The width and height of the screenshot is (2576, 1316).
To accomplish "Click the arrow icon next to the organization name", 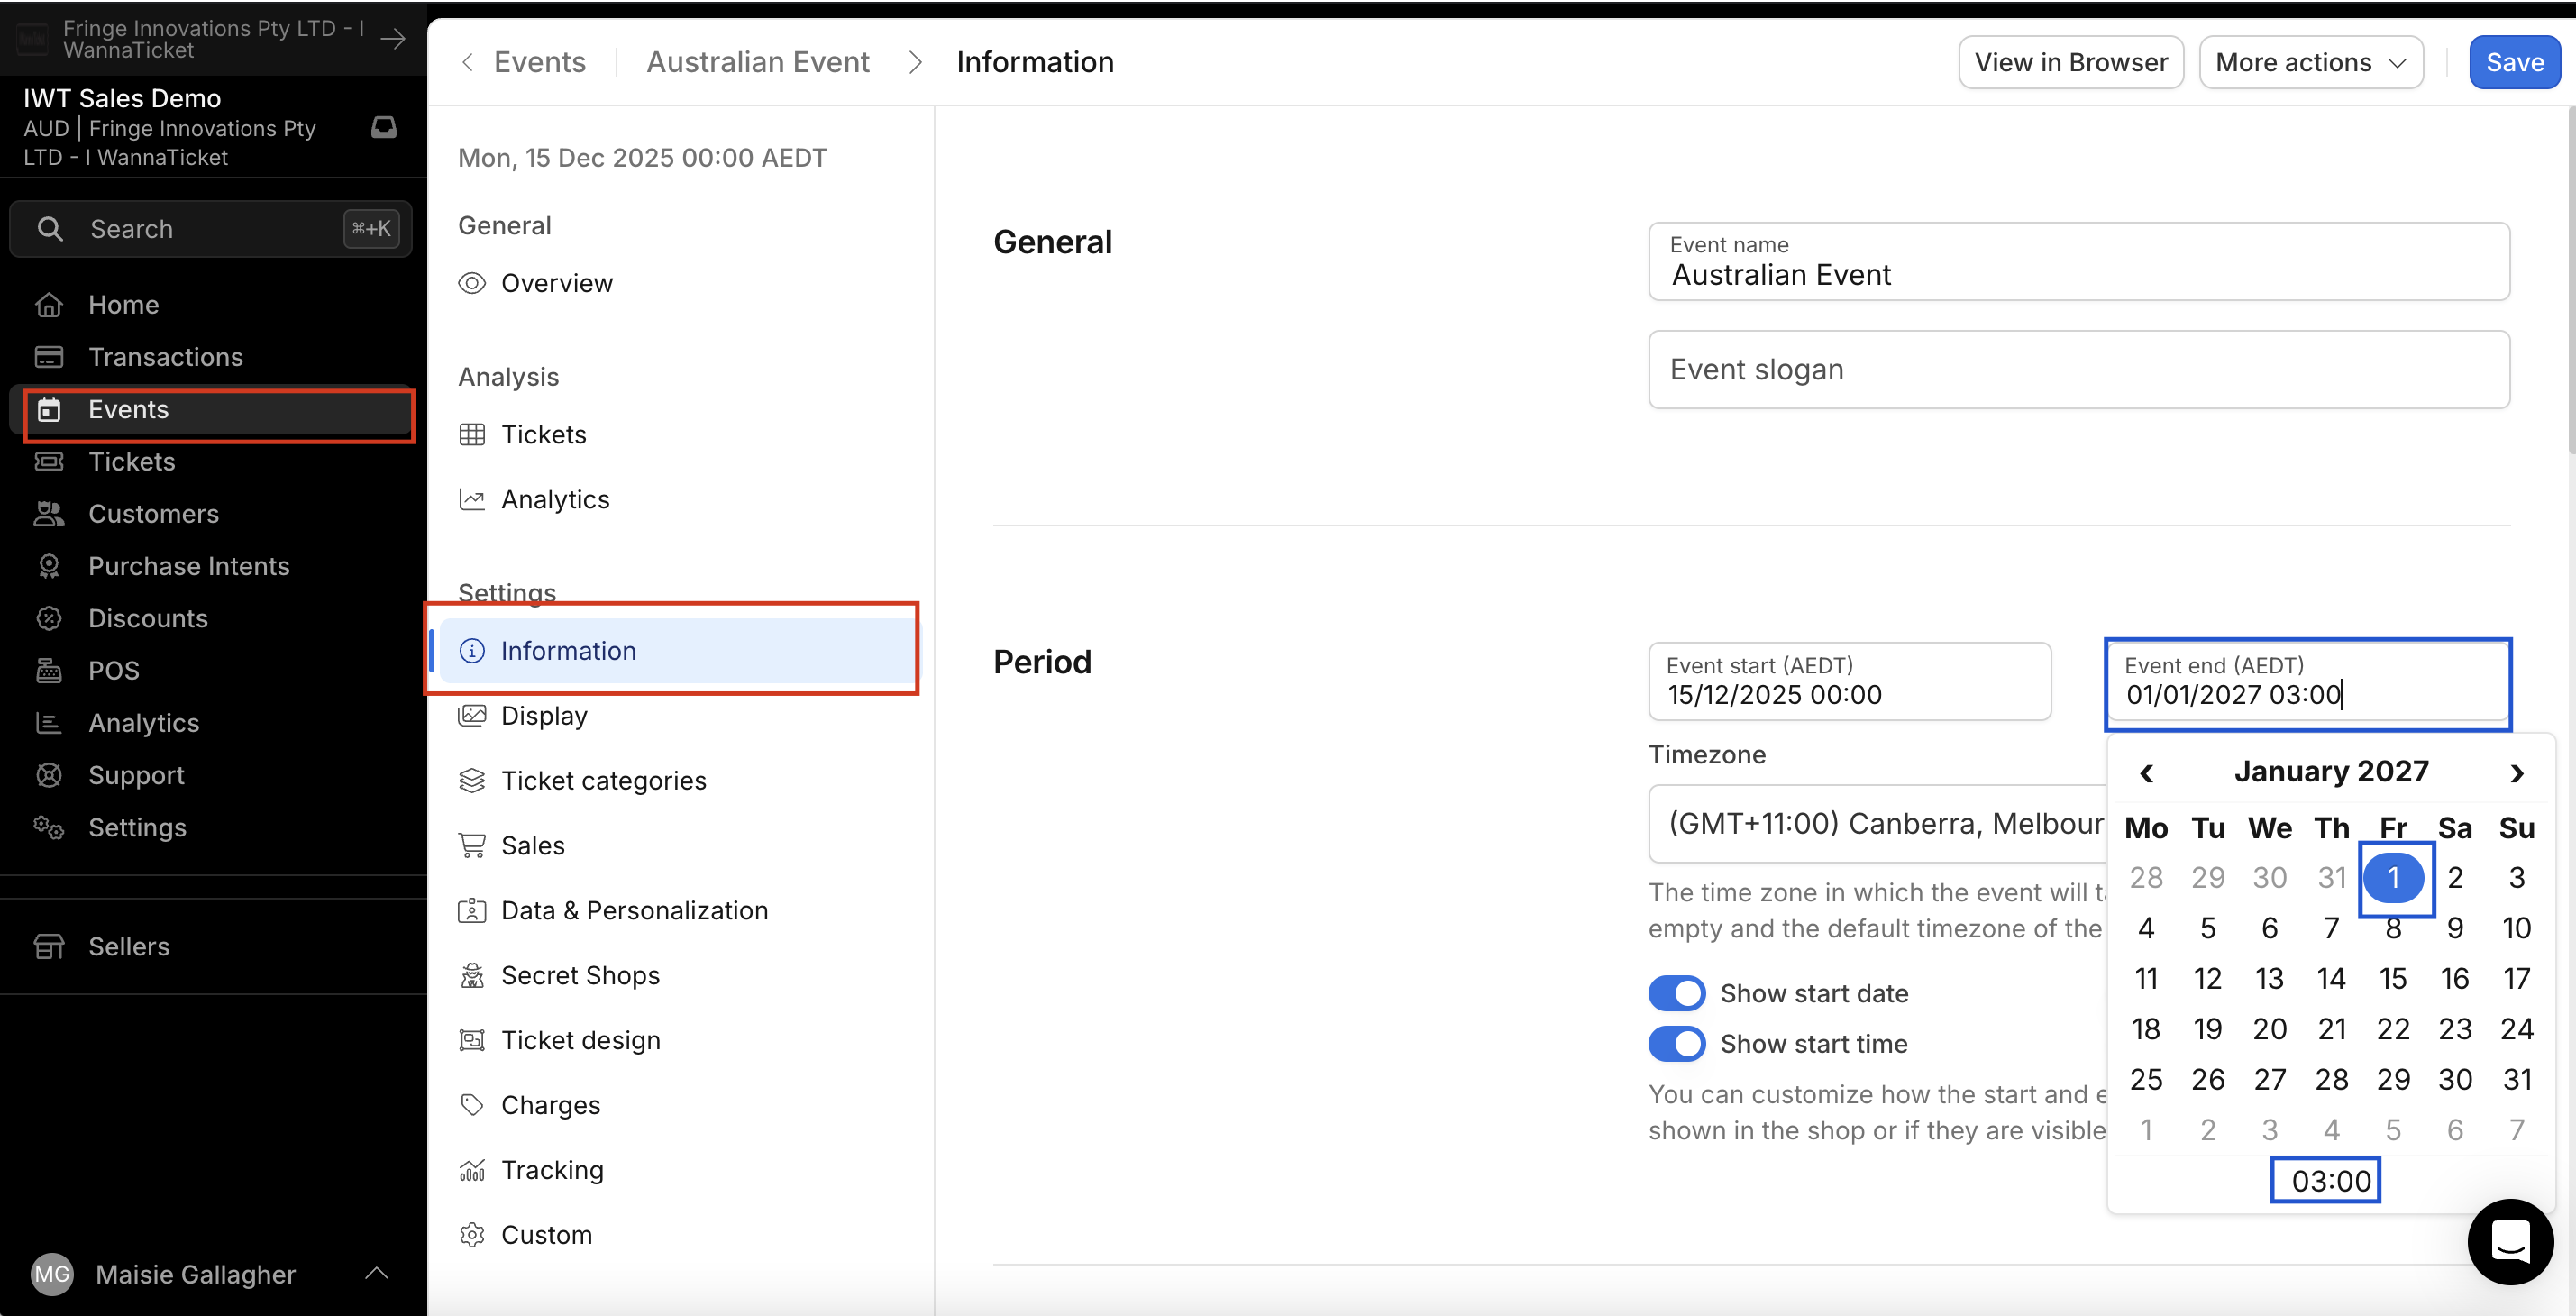I will (x=393, y=39).
